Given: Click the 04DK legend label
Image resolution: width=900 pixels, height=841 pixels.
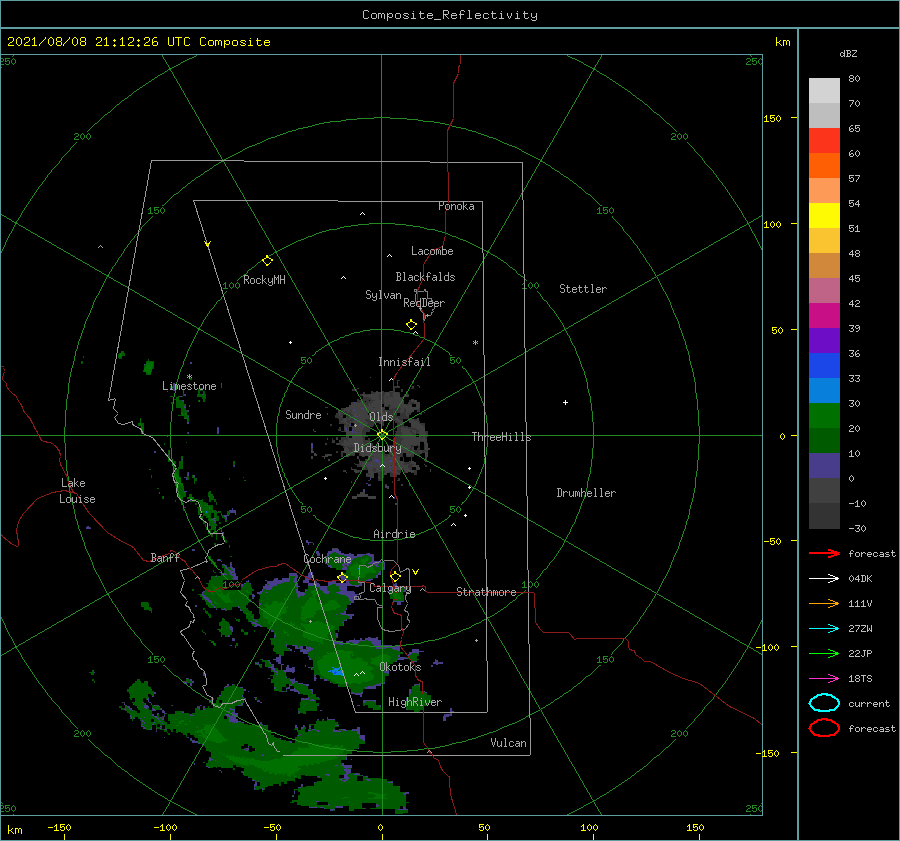Looking at the screenshot, I should (860, 579).
